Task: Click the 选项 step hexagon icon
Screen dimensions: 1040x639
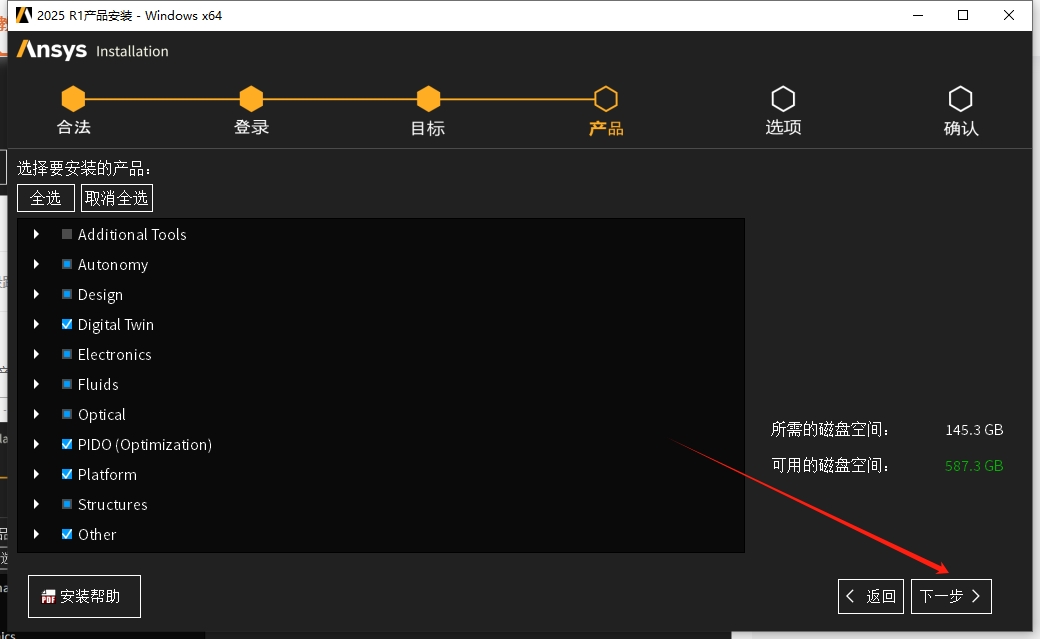Action: click(x=783, y=99)
